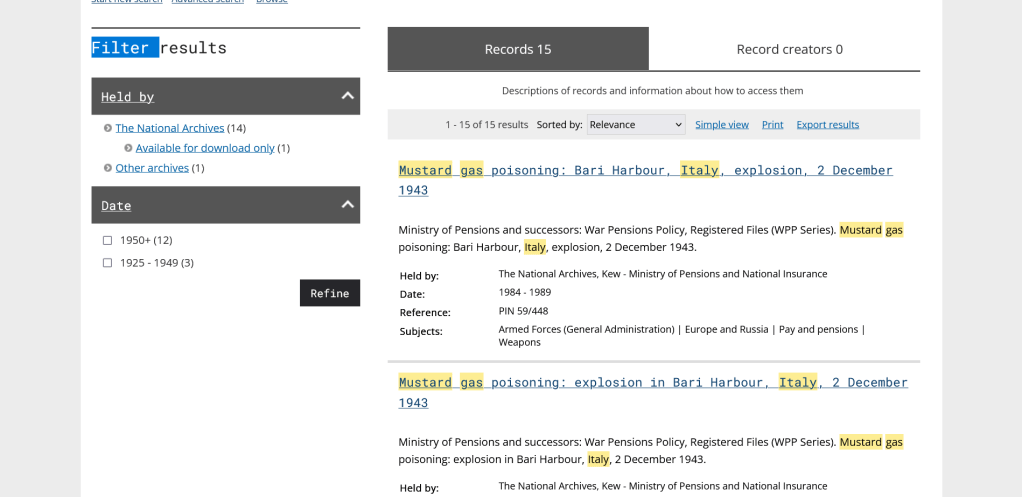Click the Held by heading text
The image size is (1022, 497).
click(128, 97)
